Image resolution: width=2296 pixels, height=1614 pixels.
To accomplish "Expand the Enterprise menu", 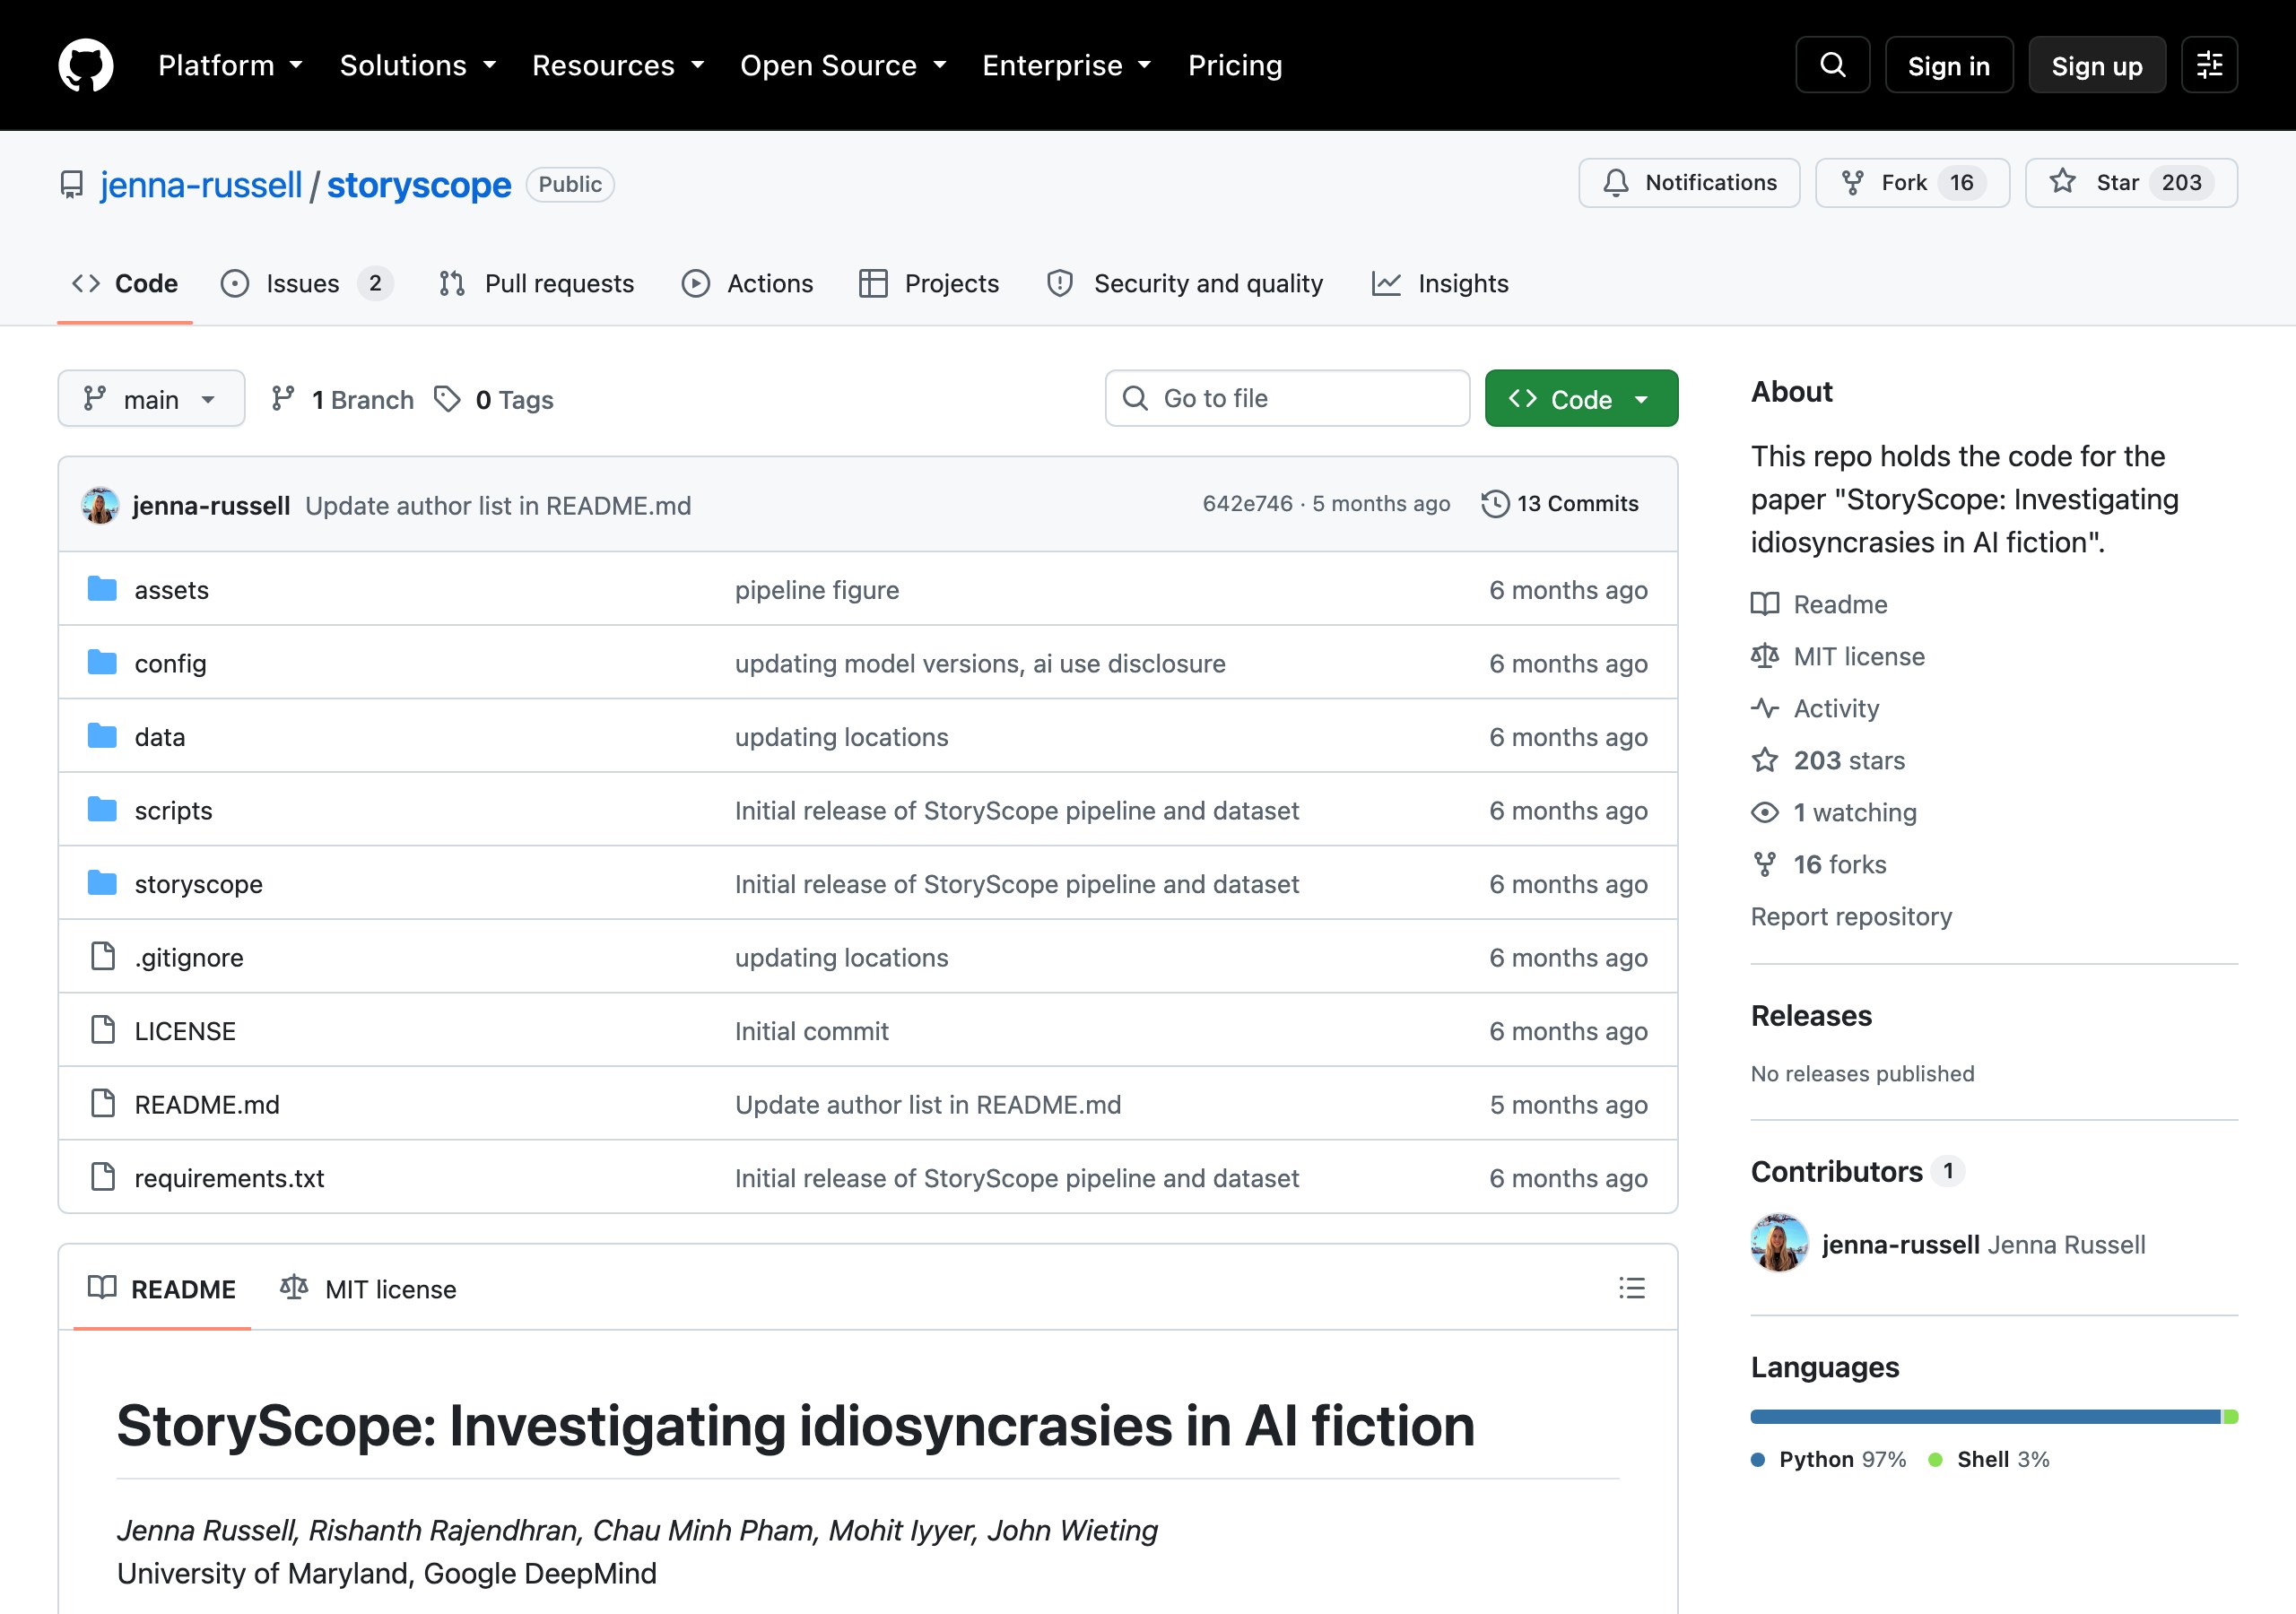I will (x=1067, y=65).
